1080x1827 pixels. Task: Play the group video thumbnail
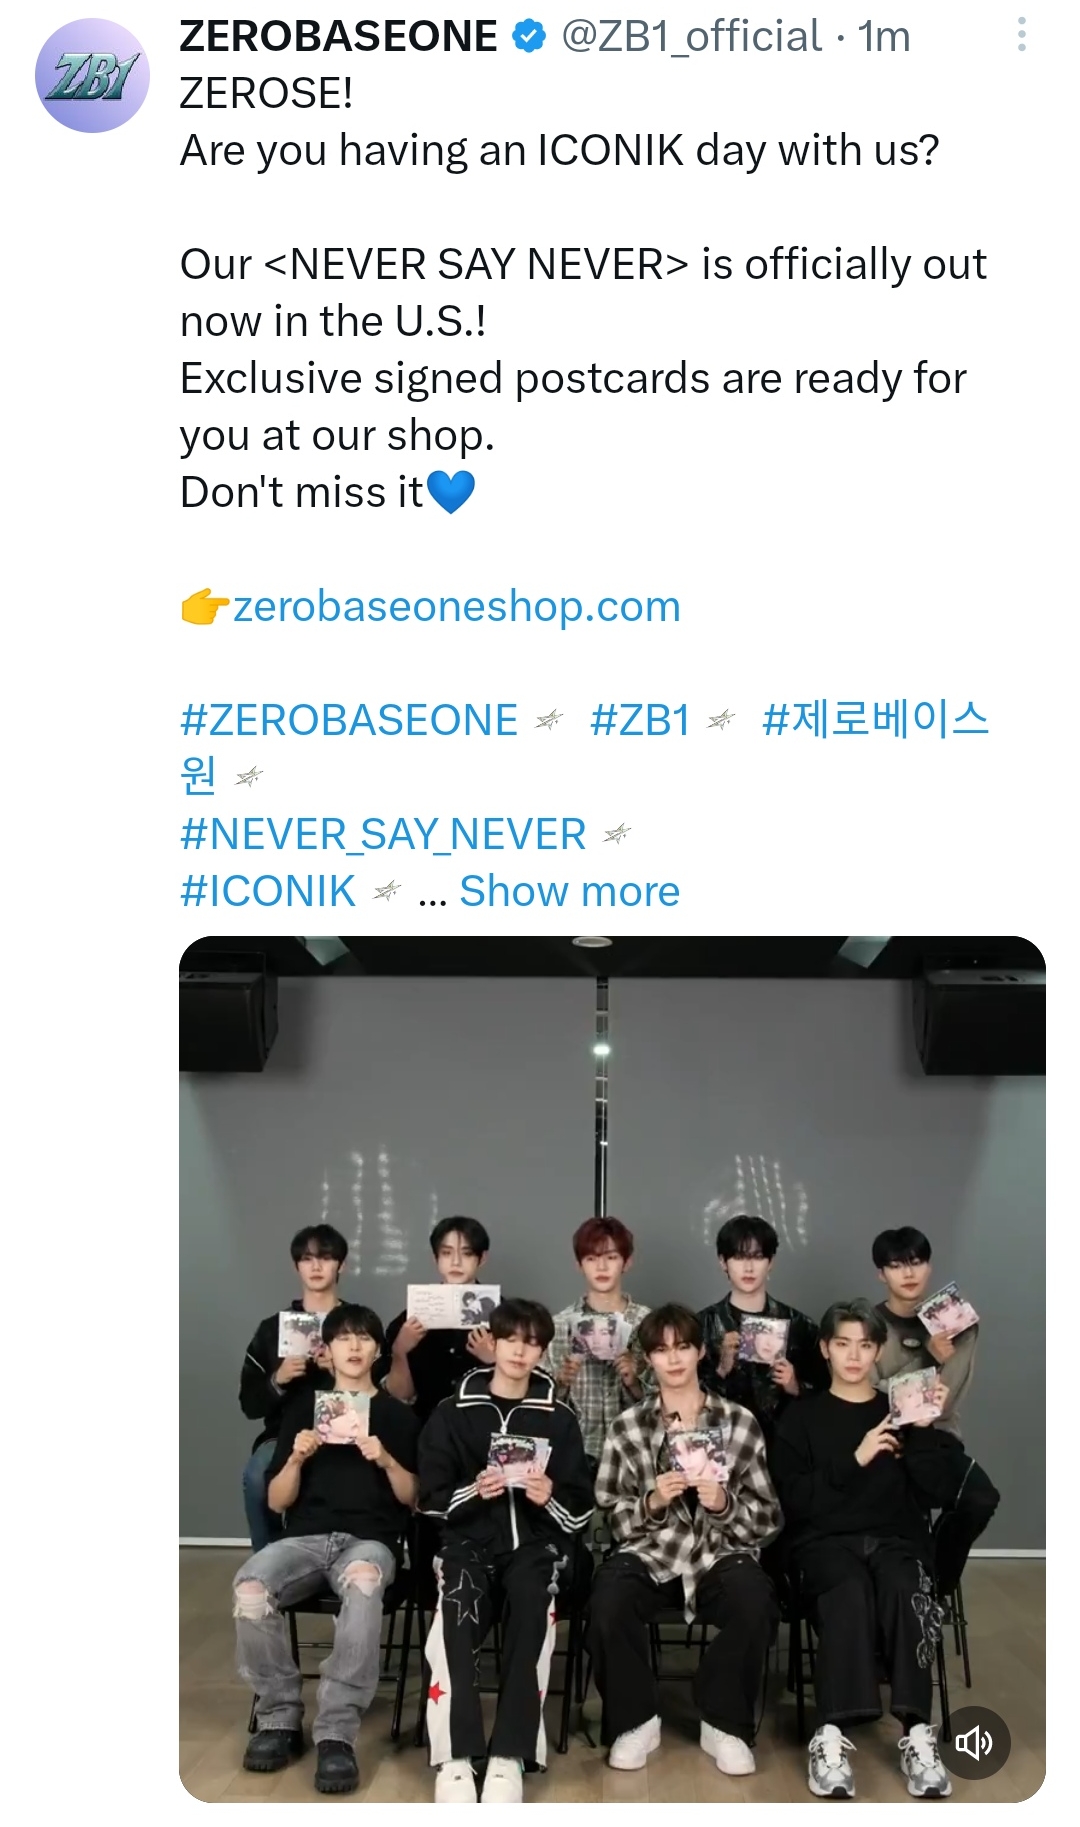(x=612, y=1369)
